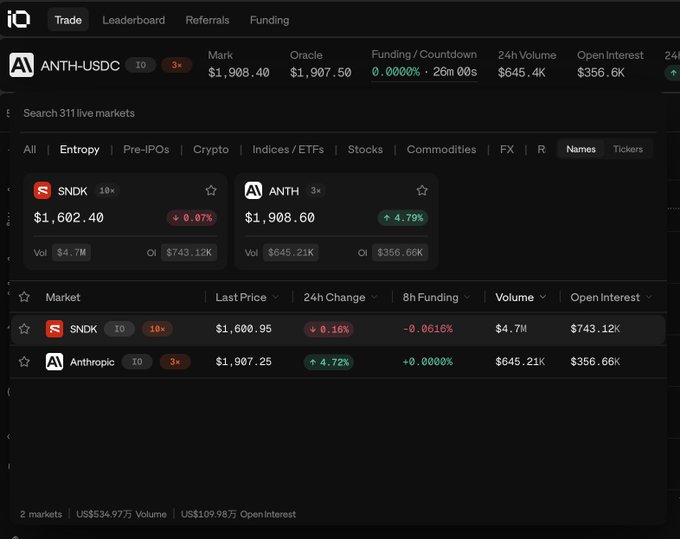Screen dimensions: 680x539
Task: Click the US$109.98万 Open Interest footer total
Action: point(238,514)
